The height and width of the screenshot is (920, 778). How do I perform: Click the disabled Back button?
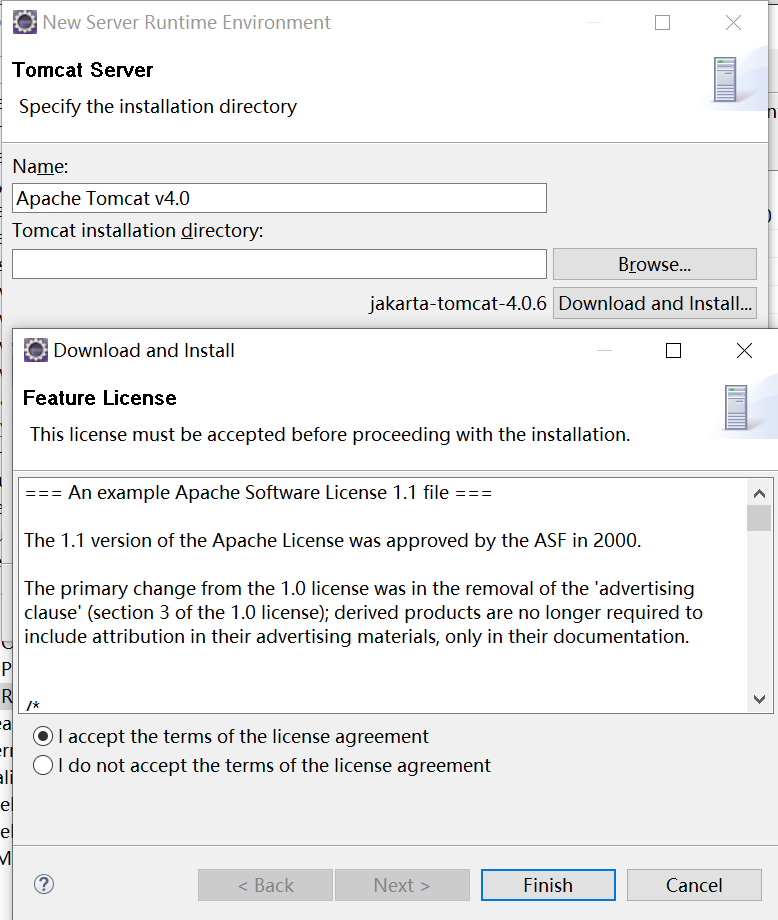click(265, 885)
